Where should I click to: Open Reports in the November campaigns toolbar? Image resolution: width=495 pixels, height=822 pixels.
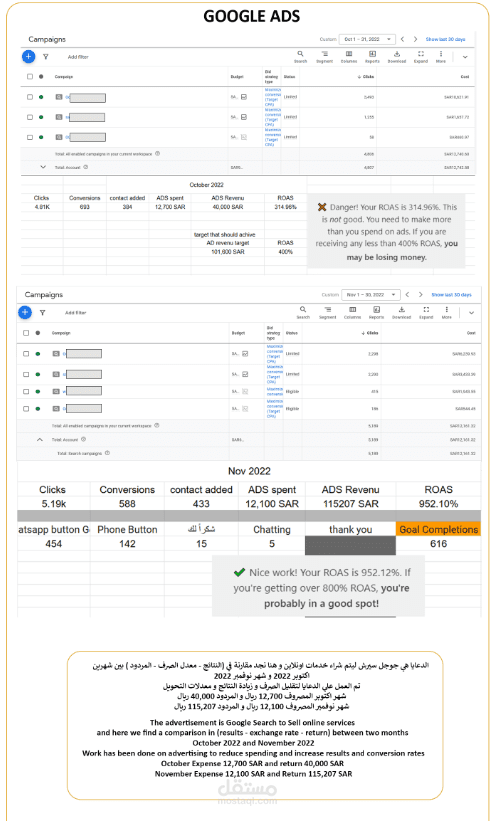(376, 312)
